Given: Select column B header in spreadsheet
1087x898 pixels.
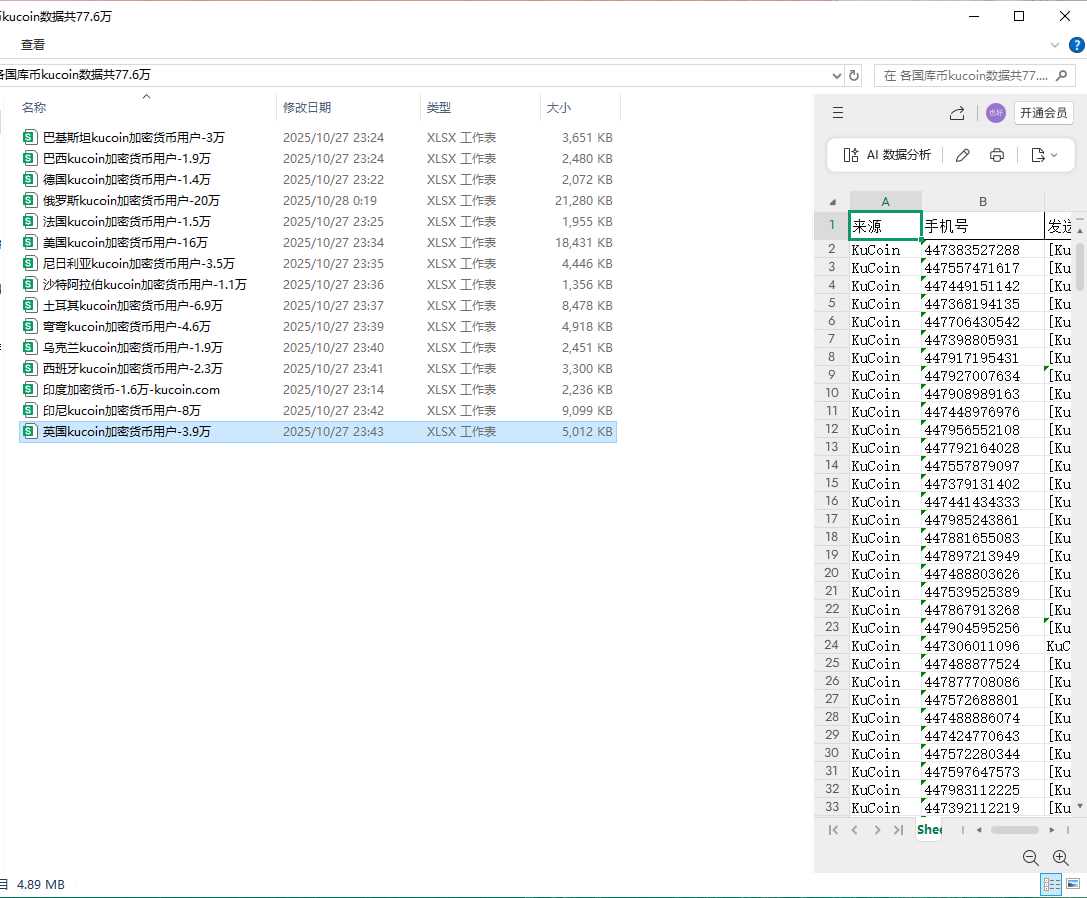Looking at the screenshot, I should coord(982,202).
